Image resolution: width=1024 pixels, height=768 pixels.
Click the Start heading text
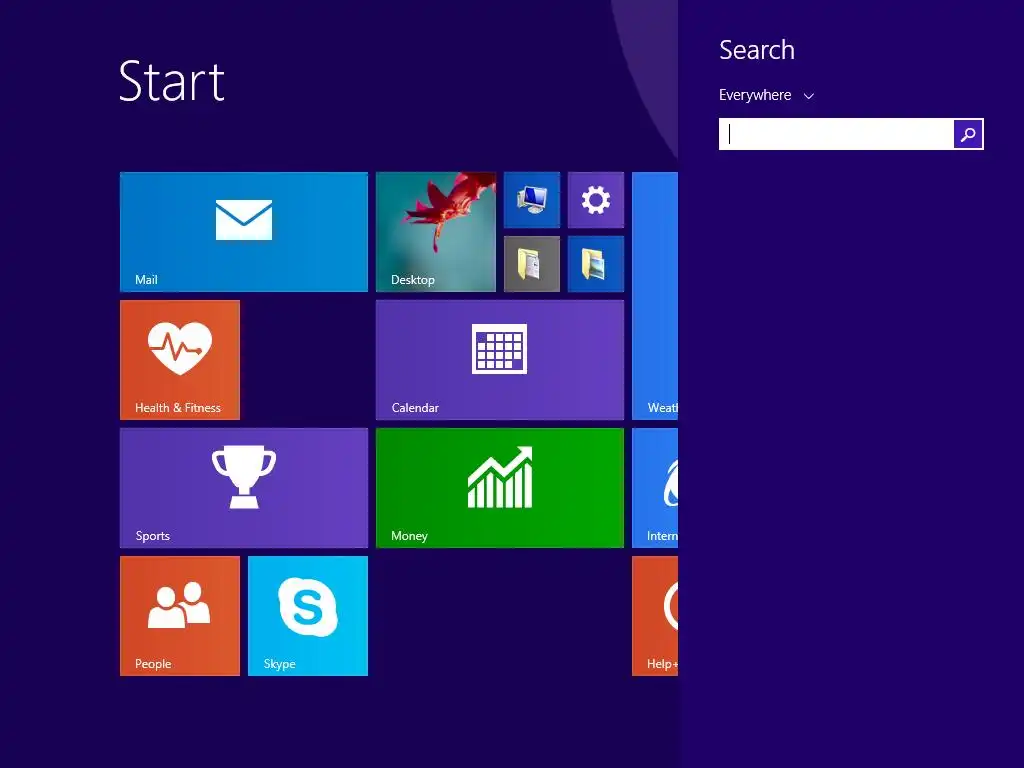(x=172, y=81)
